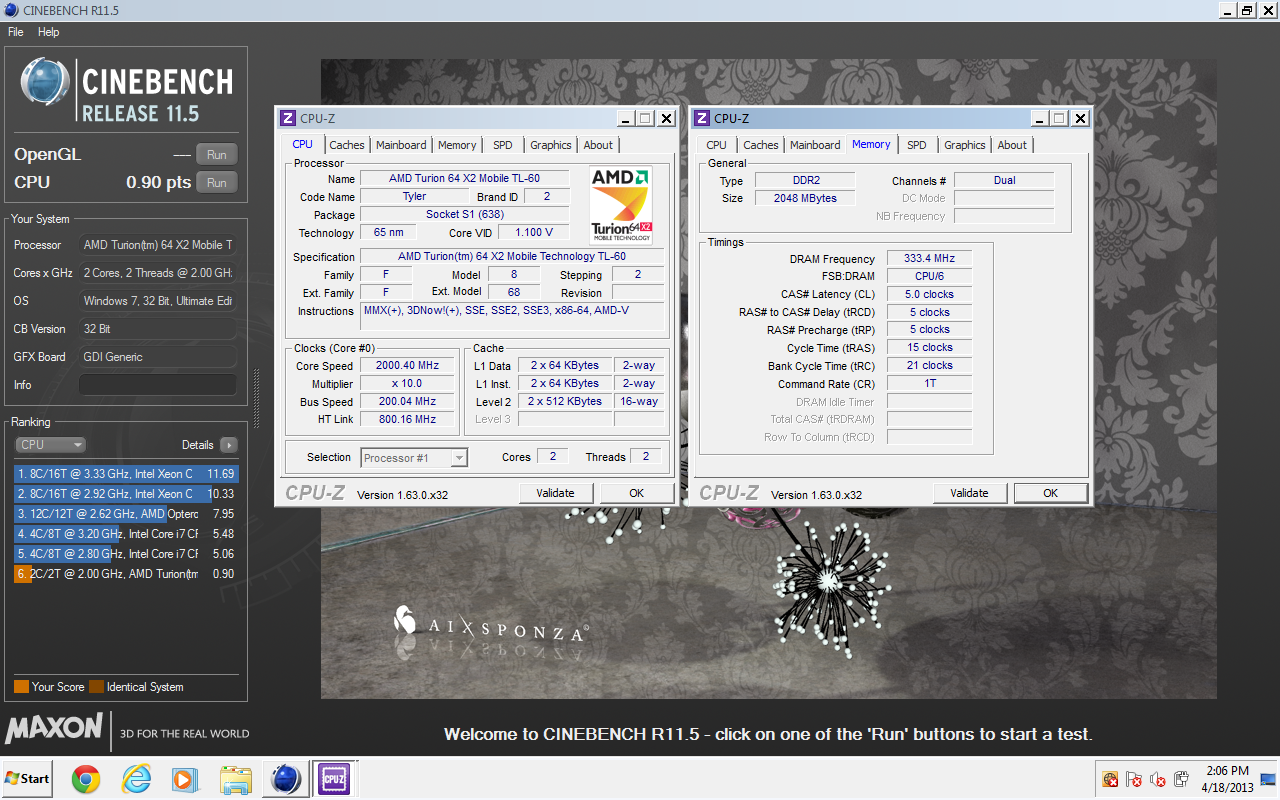Switch to SPD tab in left CPU-Z window

(503, 145)
